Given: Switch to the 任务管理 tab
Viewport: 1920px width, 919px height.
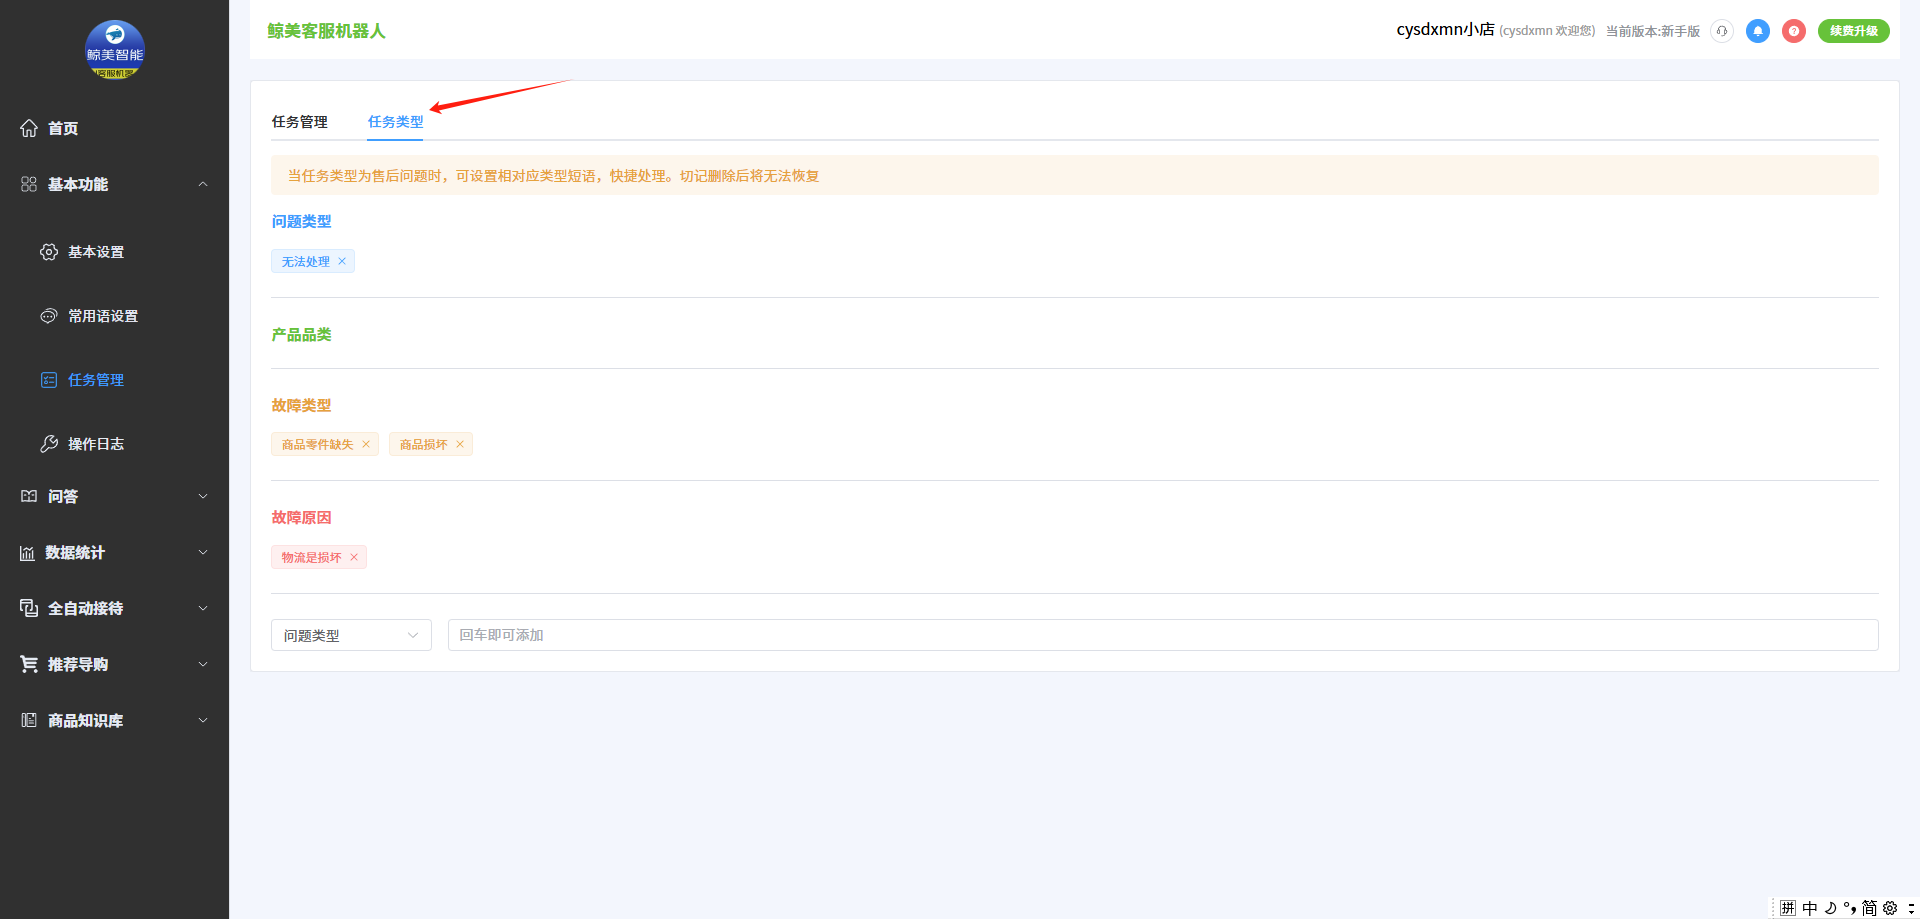Looking at the screenshot, I should click(300, 122).
